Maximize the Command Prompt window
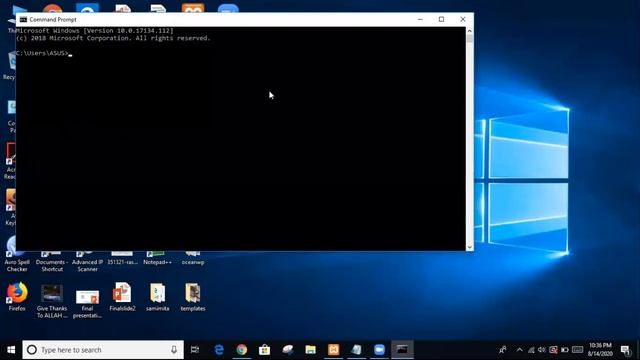The image size is (640, 360). pos(441,20)
